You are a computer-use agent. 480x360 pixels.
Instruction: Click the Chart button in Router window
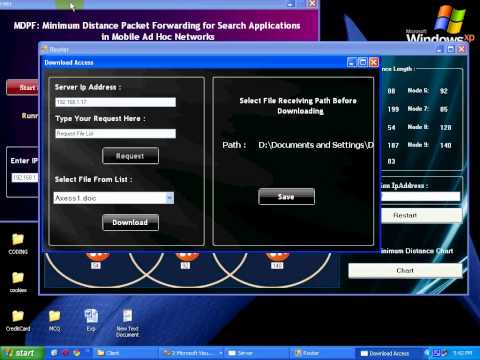405,270
